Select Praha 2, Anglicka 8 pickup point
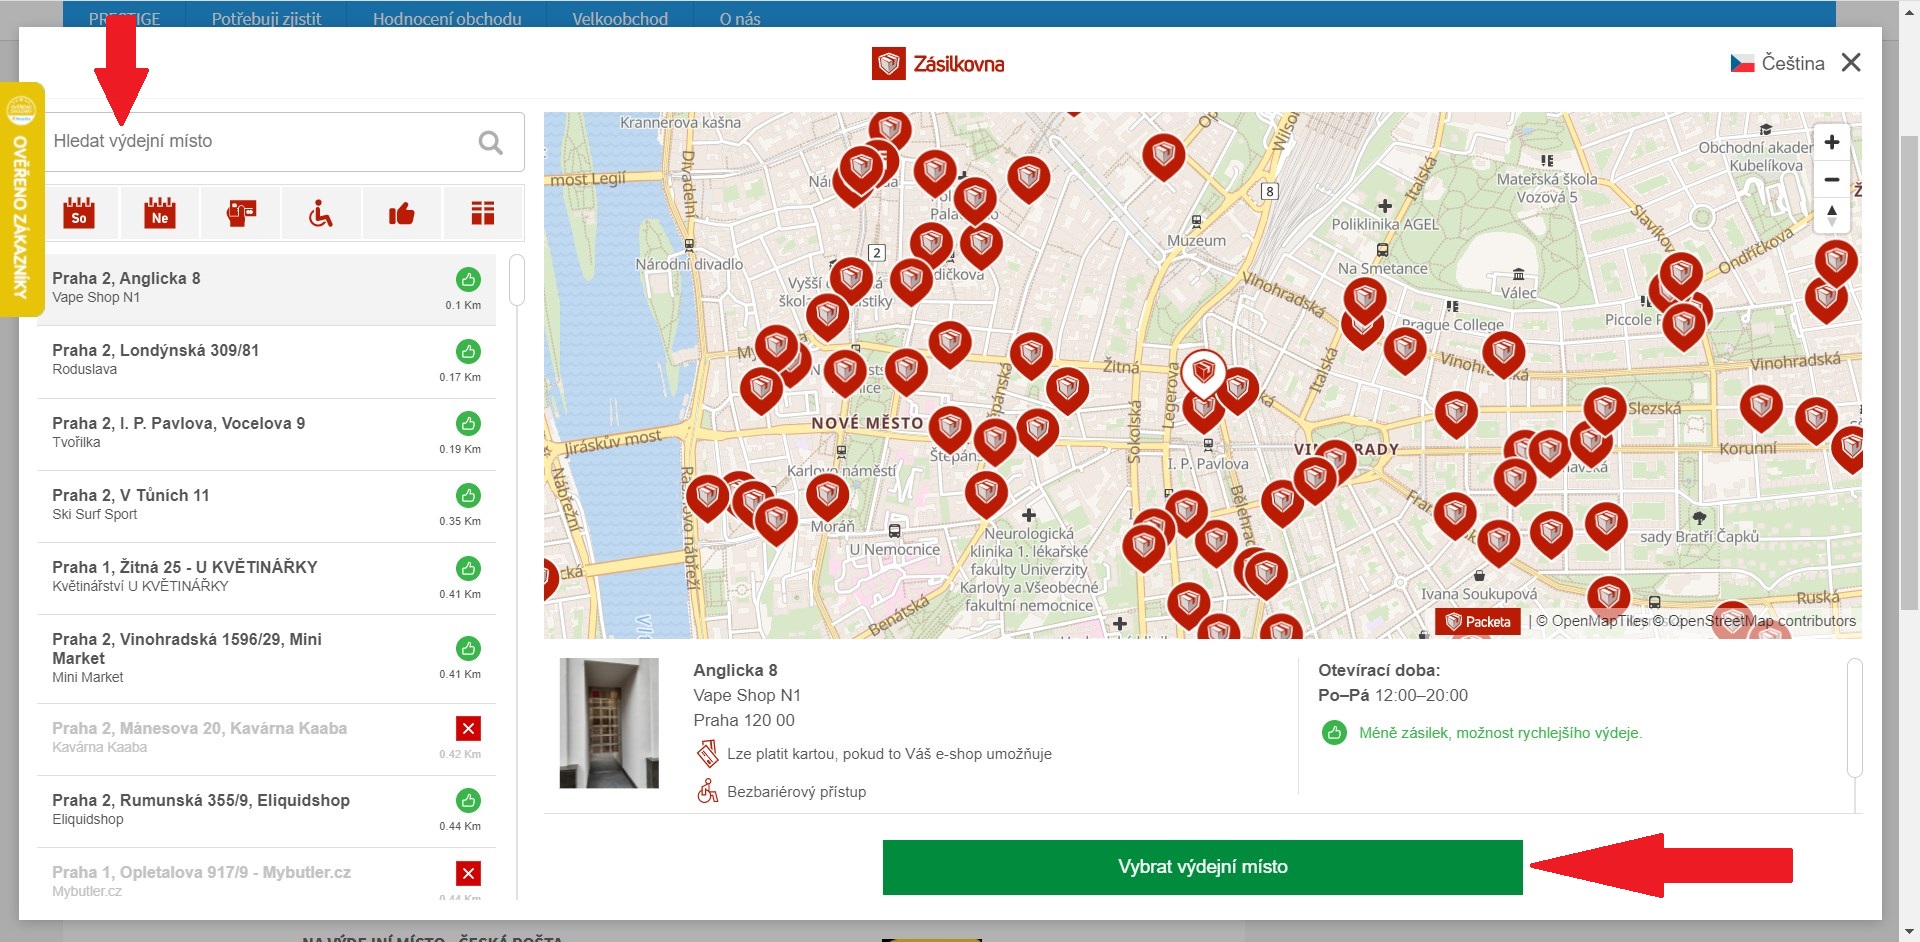 267,289
